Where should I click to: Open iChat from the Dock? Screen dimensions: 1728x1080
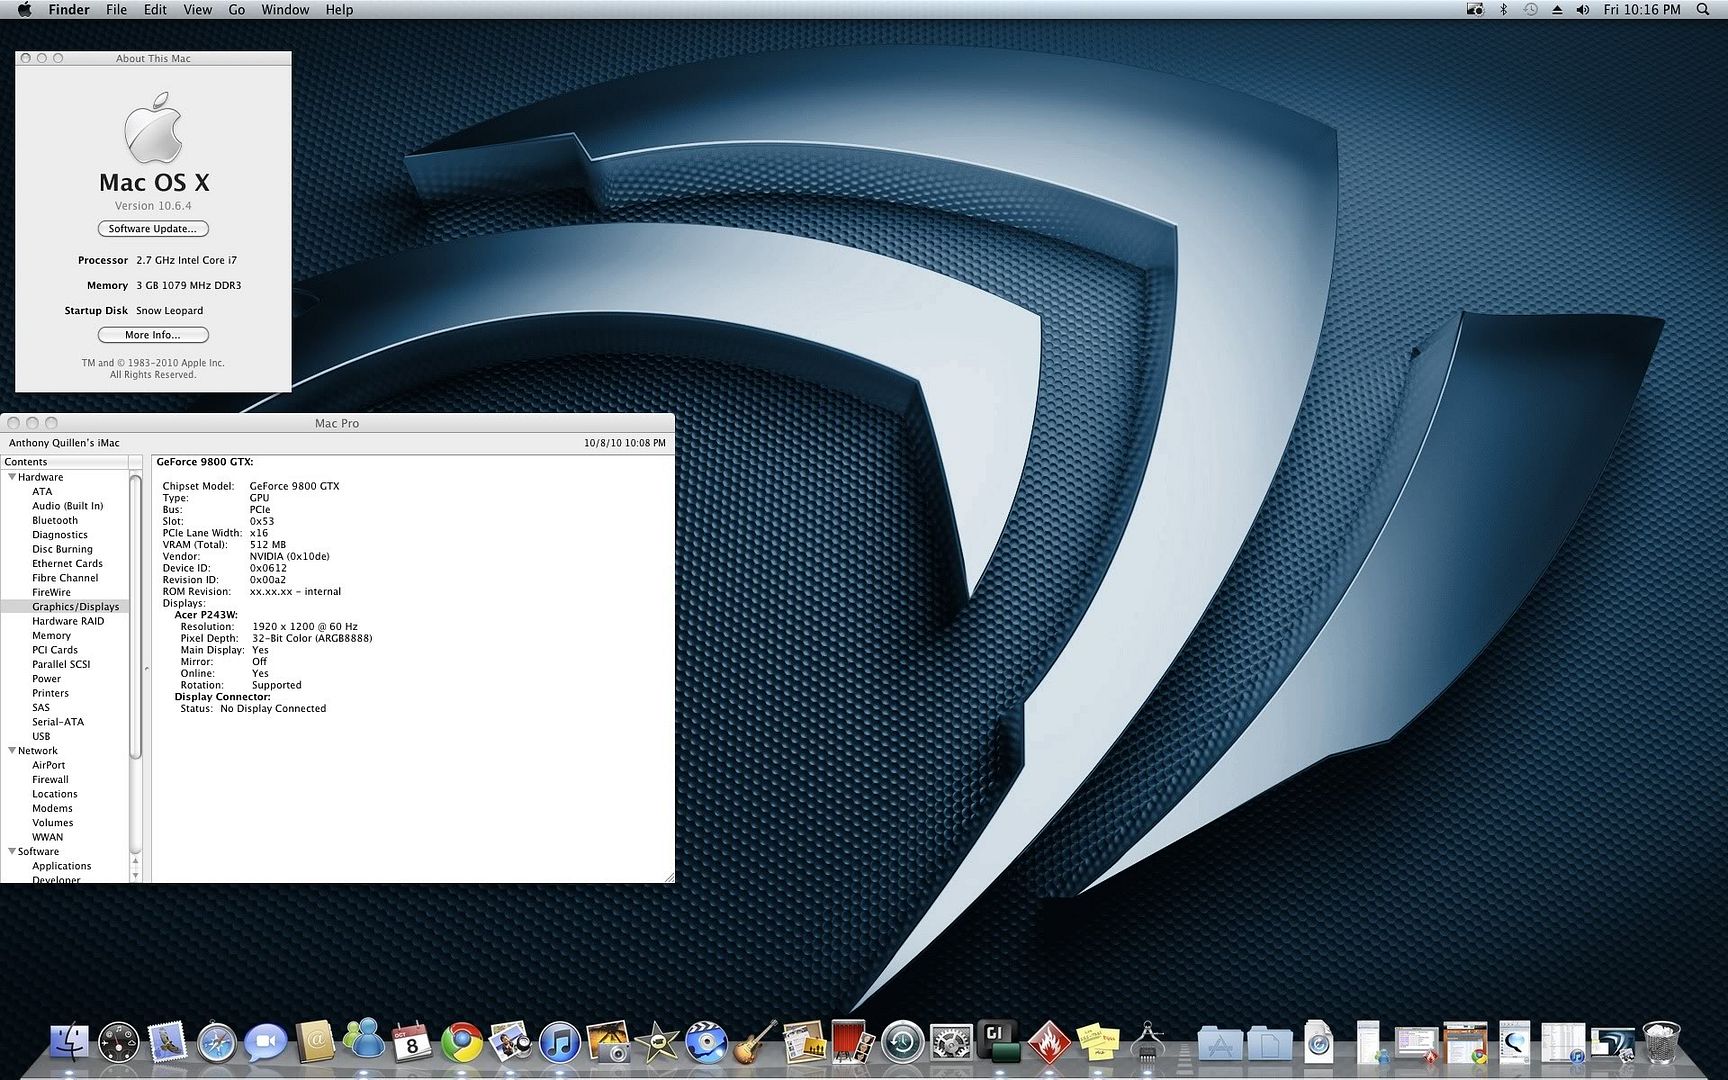[x=265, y=1043]
